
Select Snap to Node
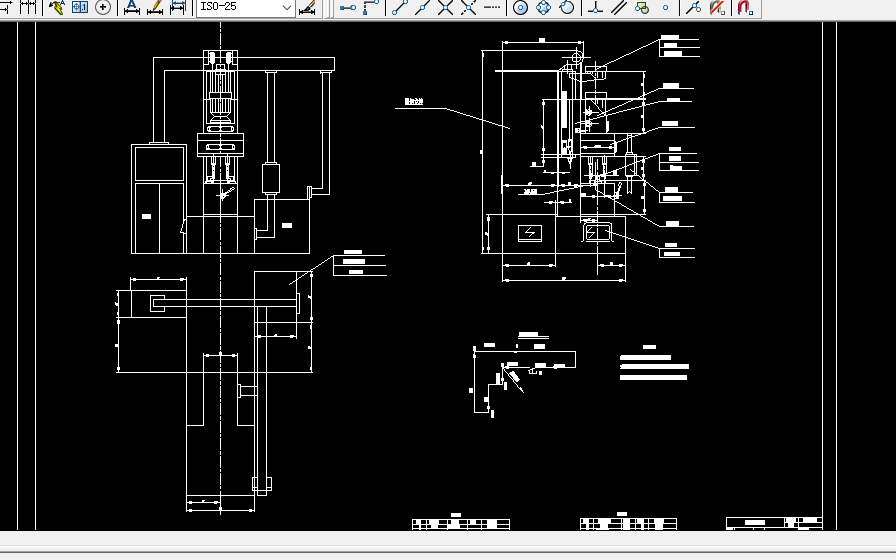[x=665, y=7]
